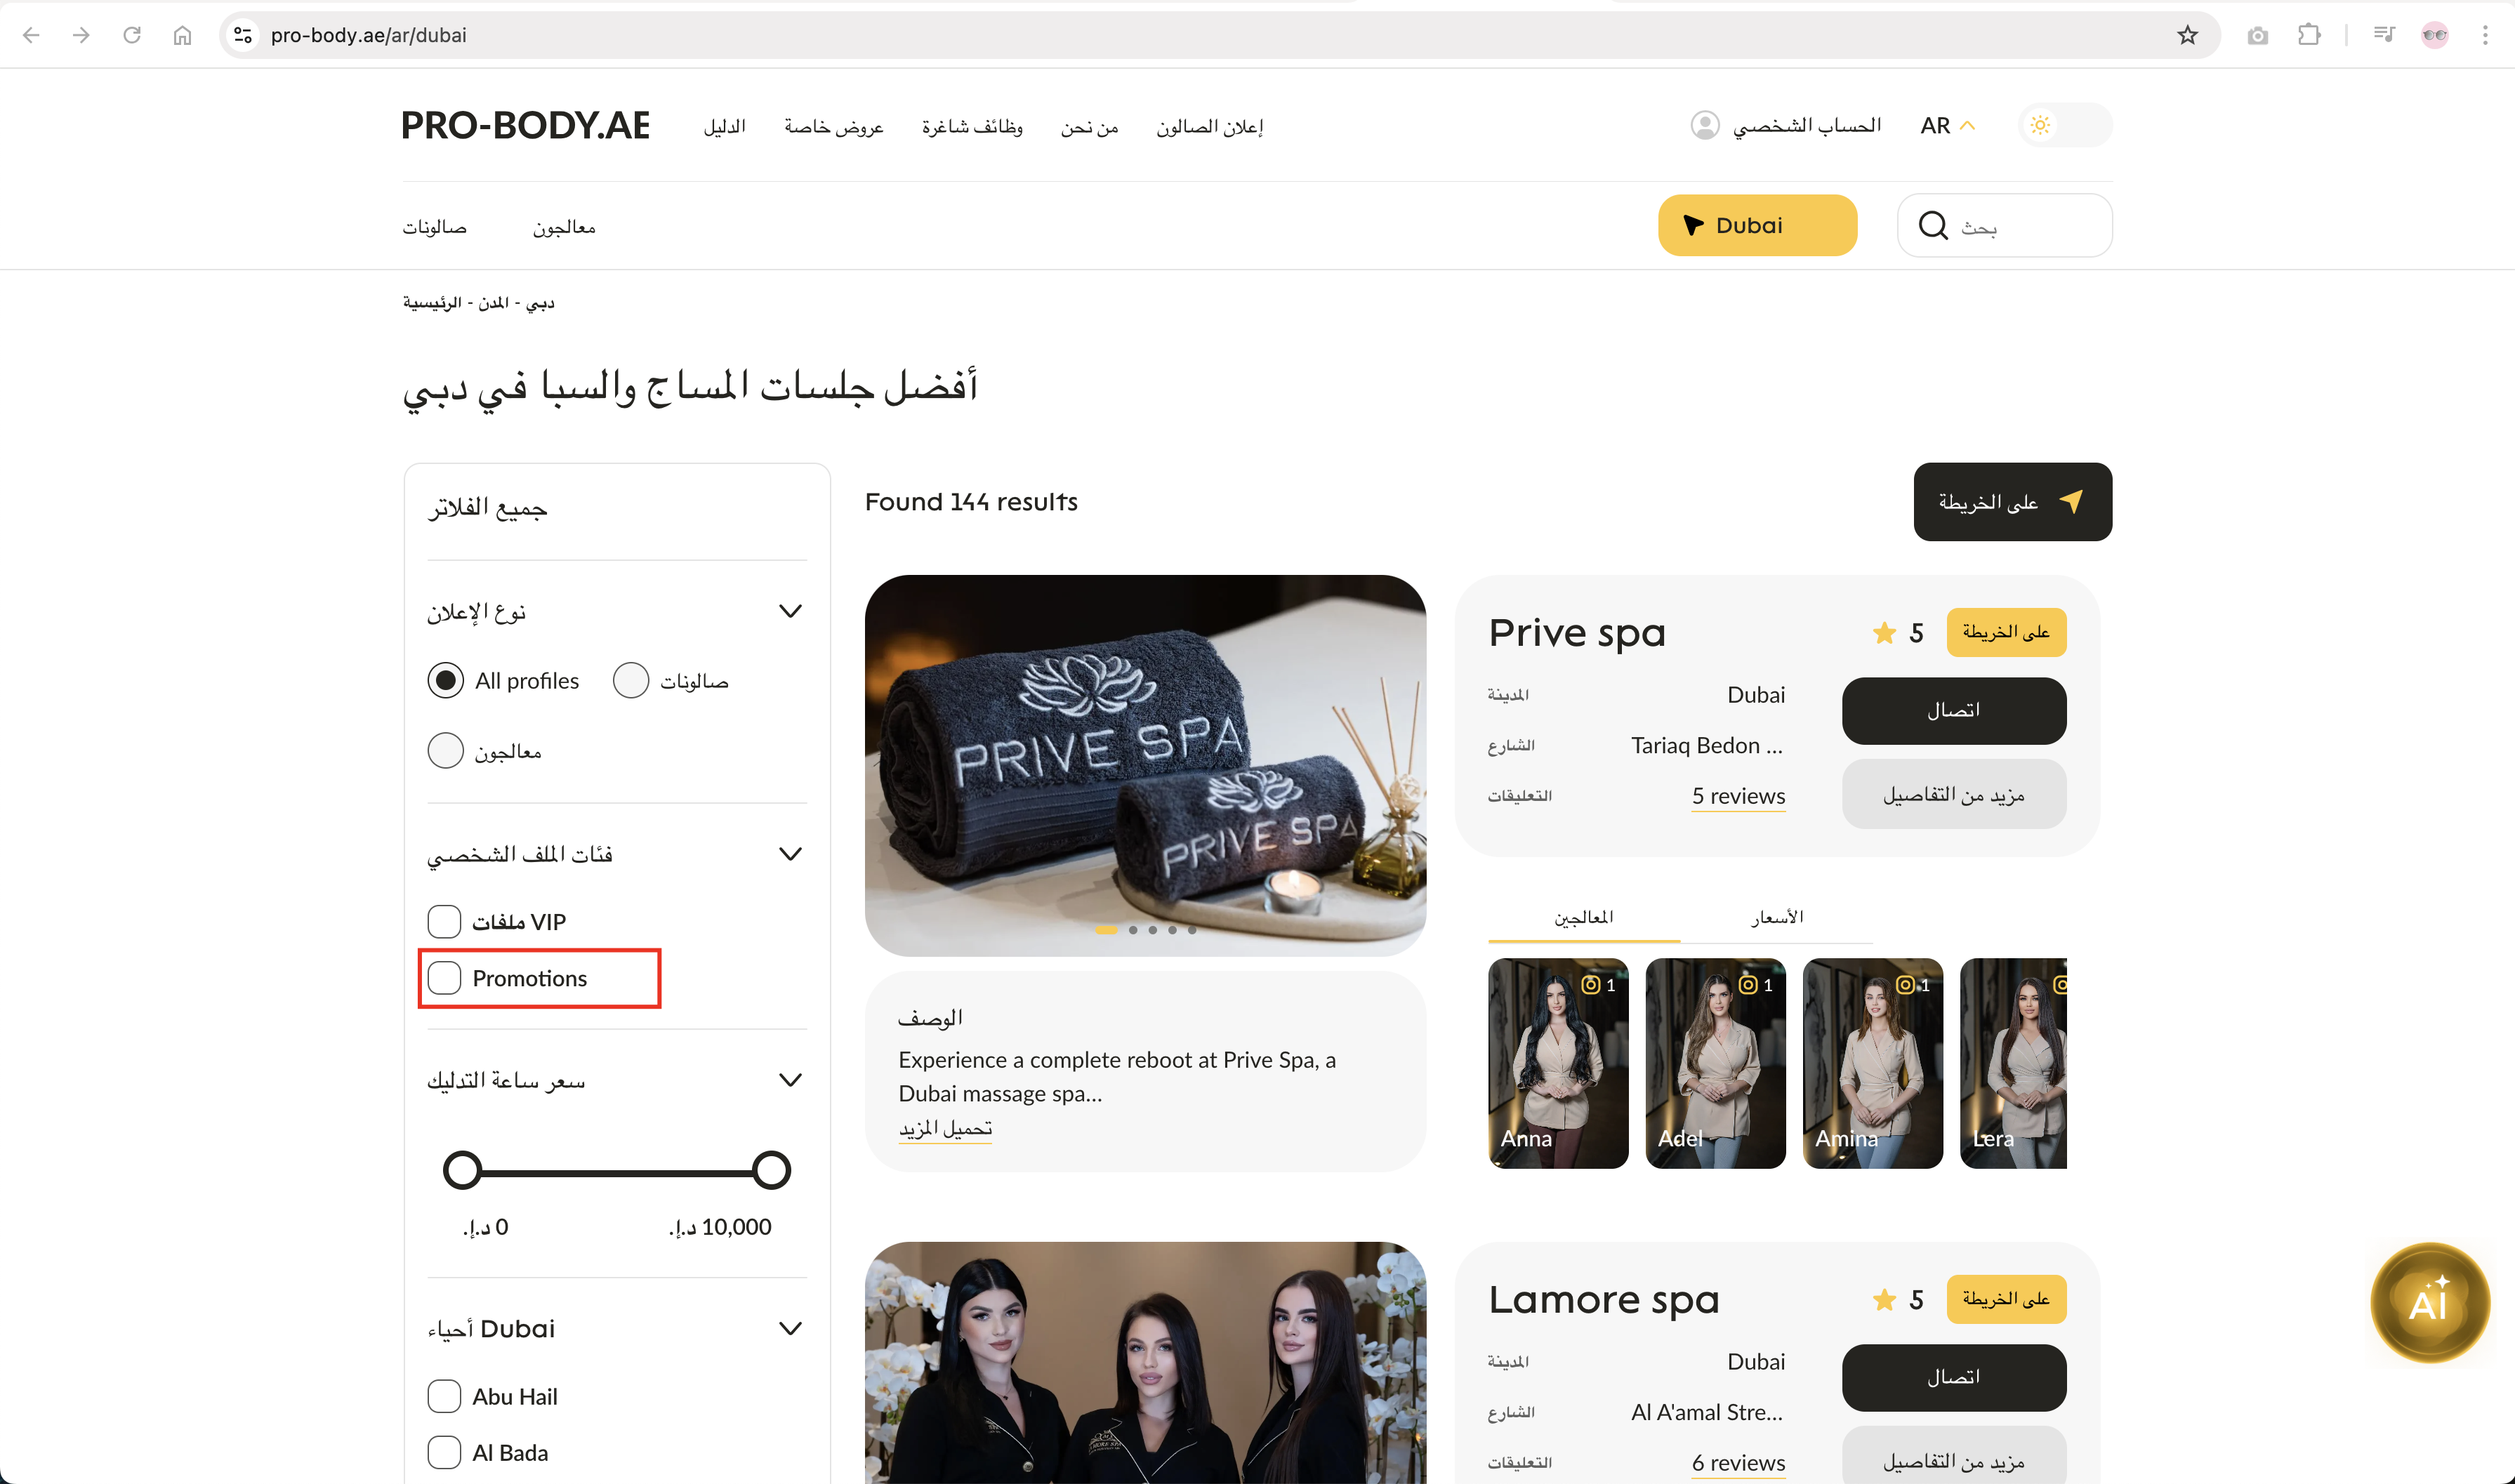Image resolution: width=2515 pixels, height=1484 pixels.
Task: Click the browser home icon
Action: tap(182, 36)
